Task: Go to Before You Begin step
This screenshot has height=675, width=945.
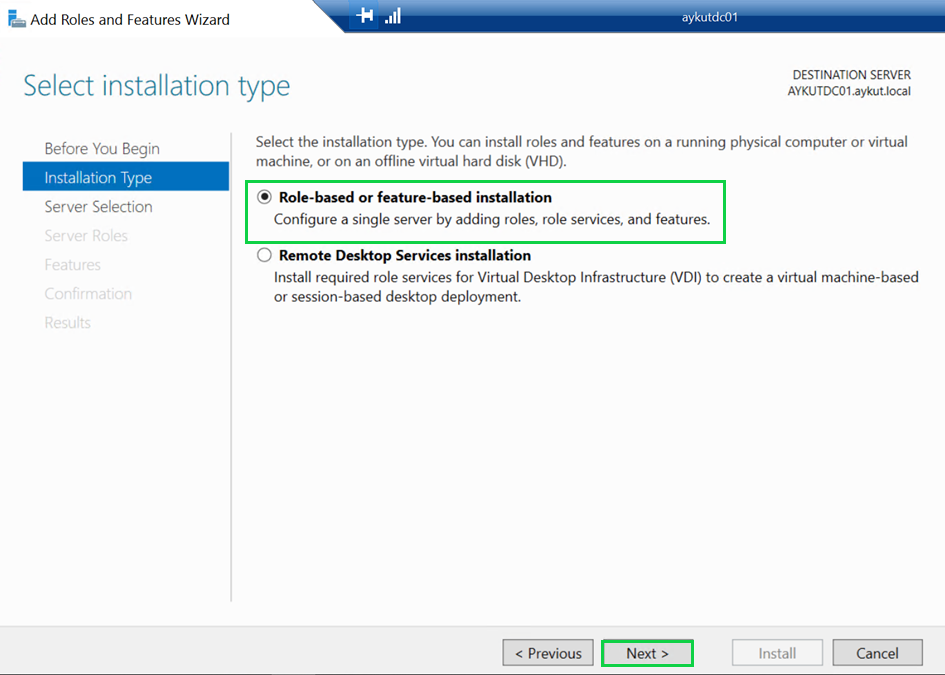Action: coord(102,148)
